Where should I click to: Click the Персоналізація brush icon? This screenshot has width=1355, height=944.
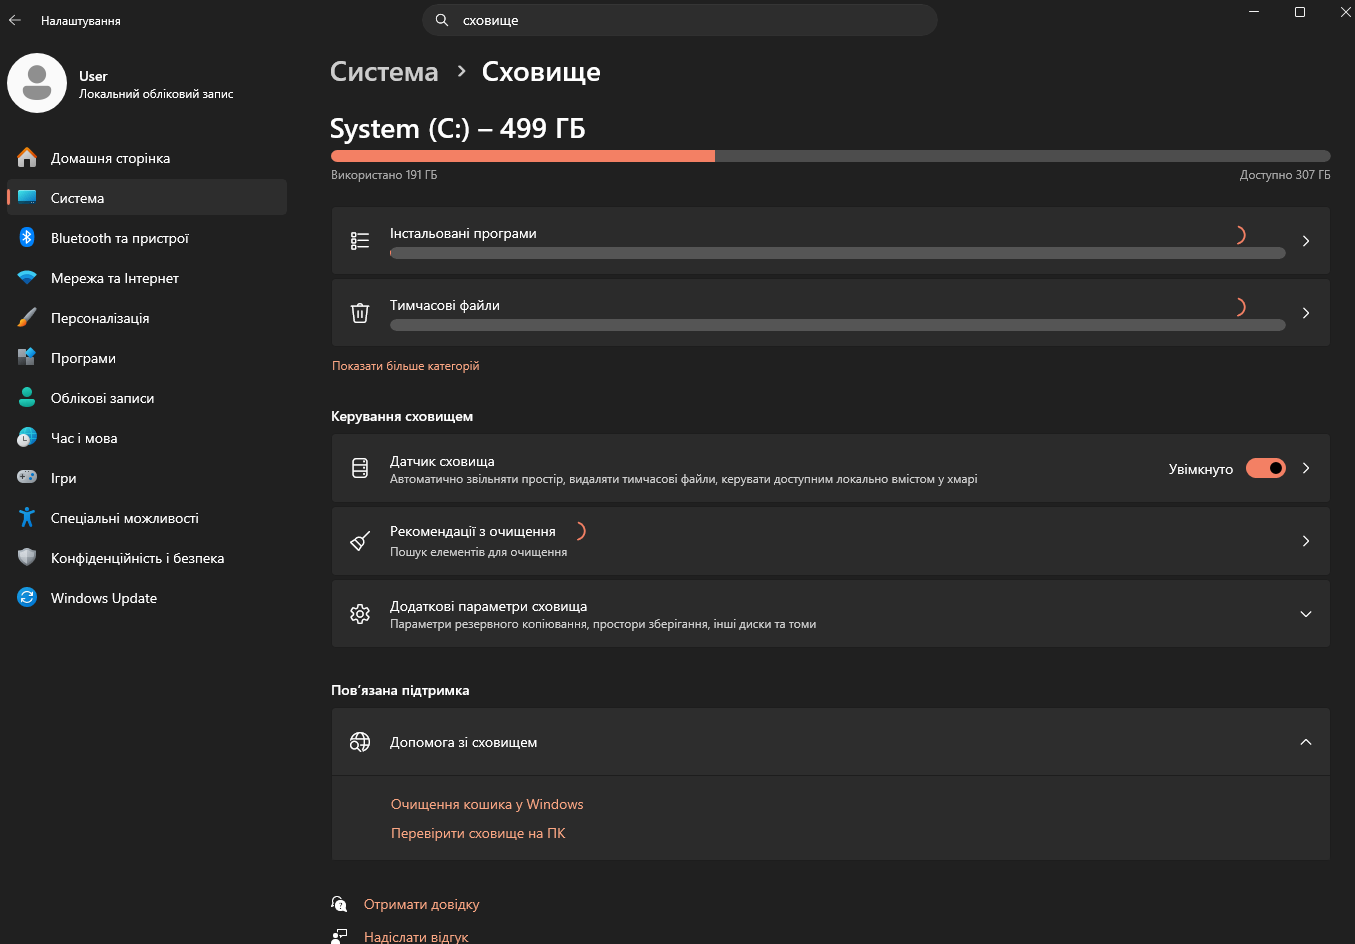pos(27,318)
